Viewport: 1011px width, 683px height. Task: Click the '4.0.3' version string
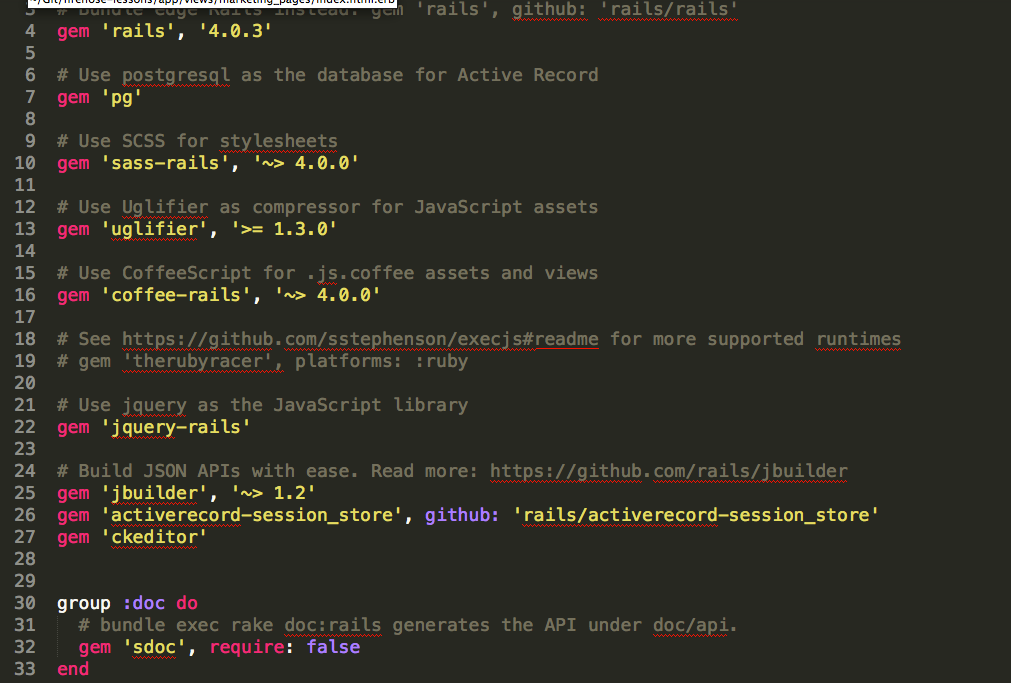click(235, 31)
